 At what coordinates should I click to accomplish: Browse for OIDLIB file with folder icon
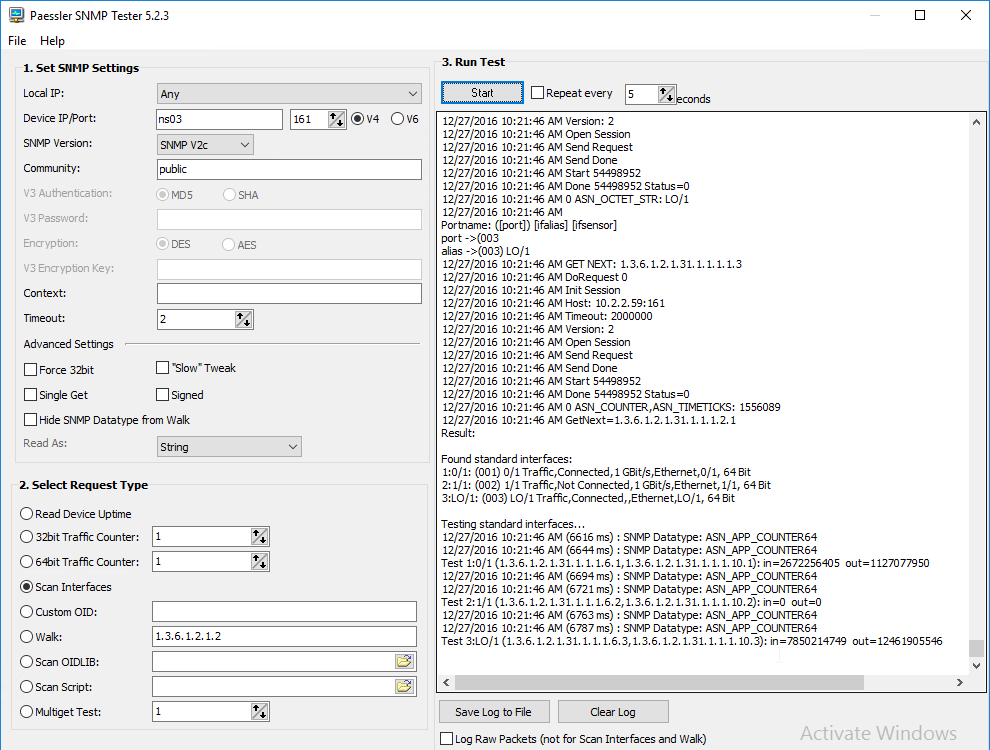404,661
